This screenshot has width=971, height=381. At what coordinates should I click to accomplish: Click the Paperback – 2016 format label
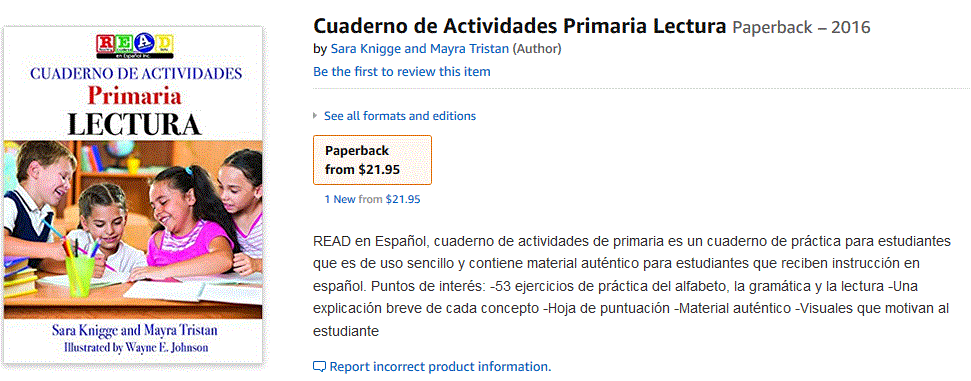(801, 27)
